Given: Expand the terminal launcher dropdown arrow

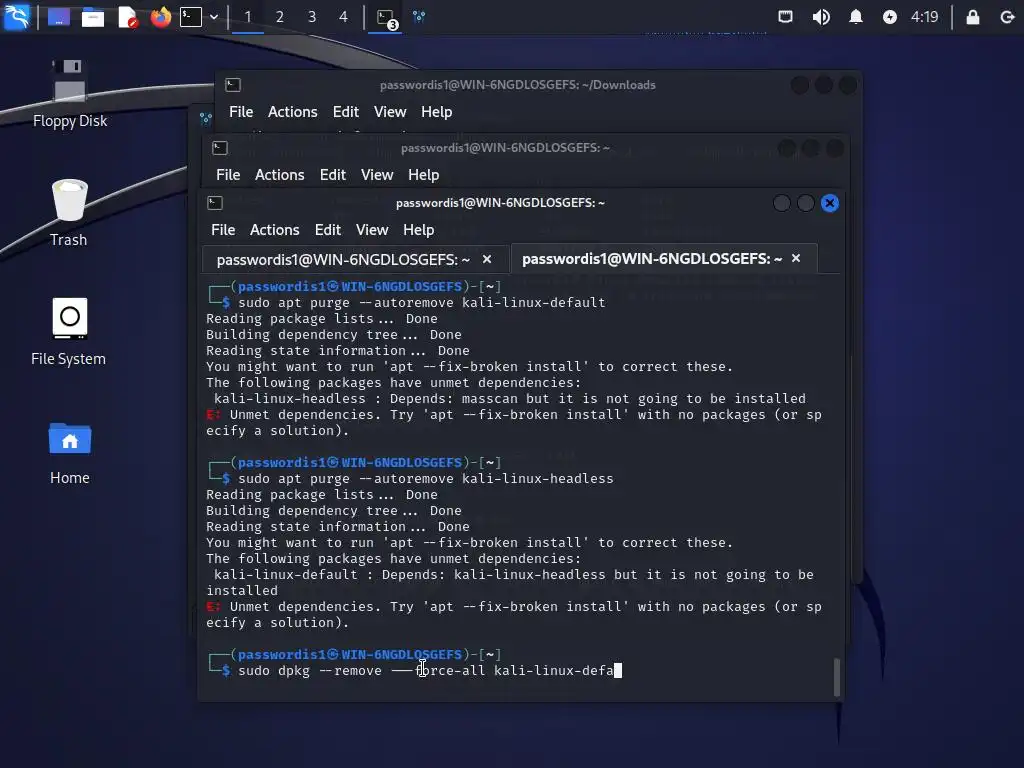Looking at the screenshot, I should point(214,17).
